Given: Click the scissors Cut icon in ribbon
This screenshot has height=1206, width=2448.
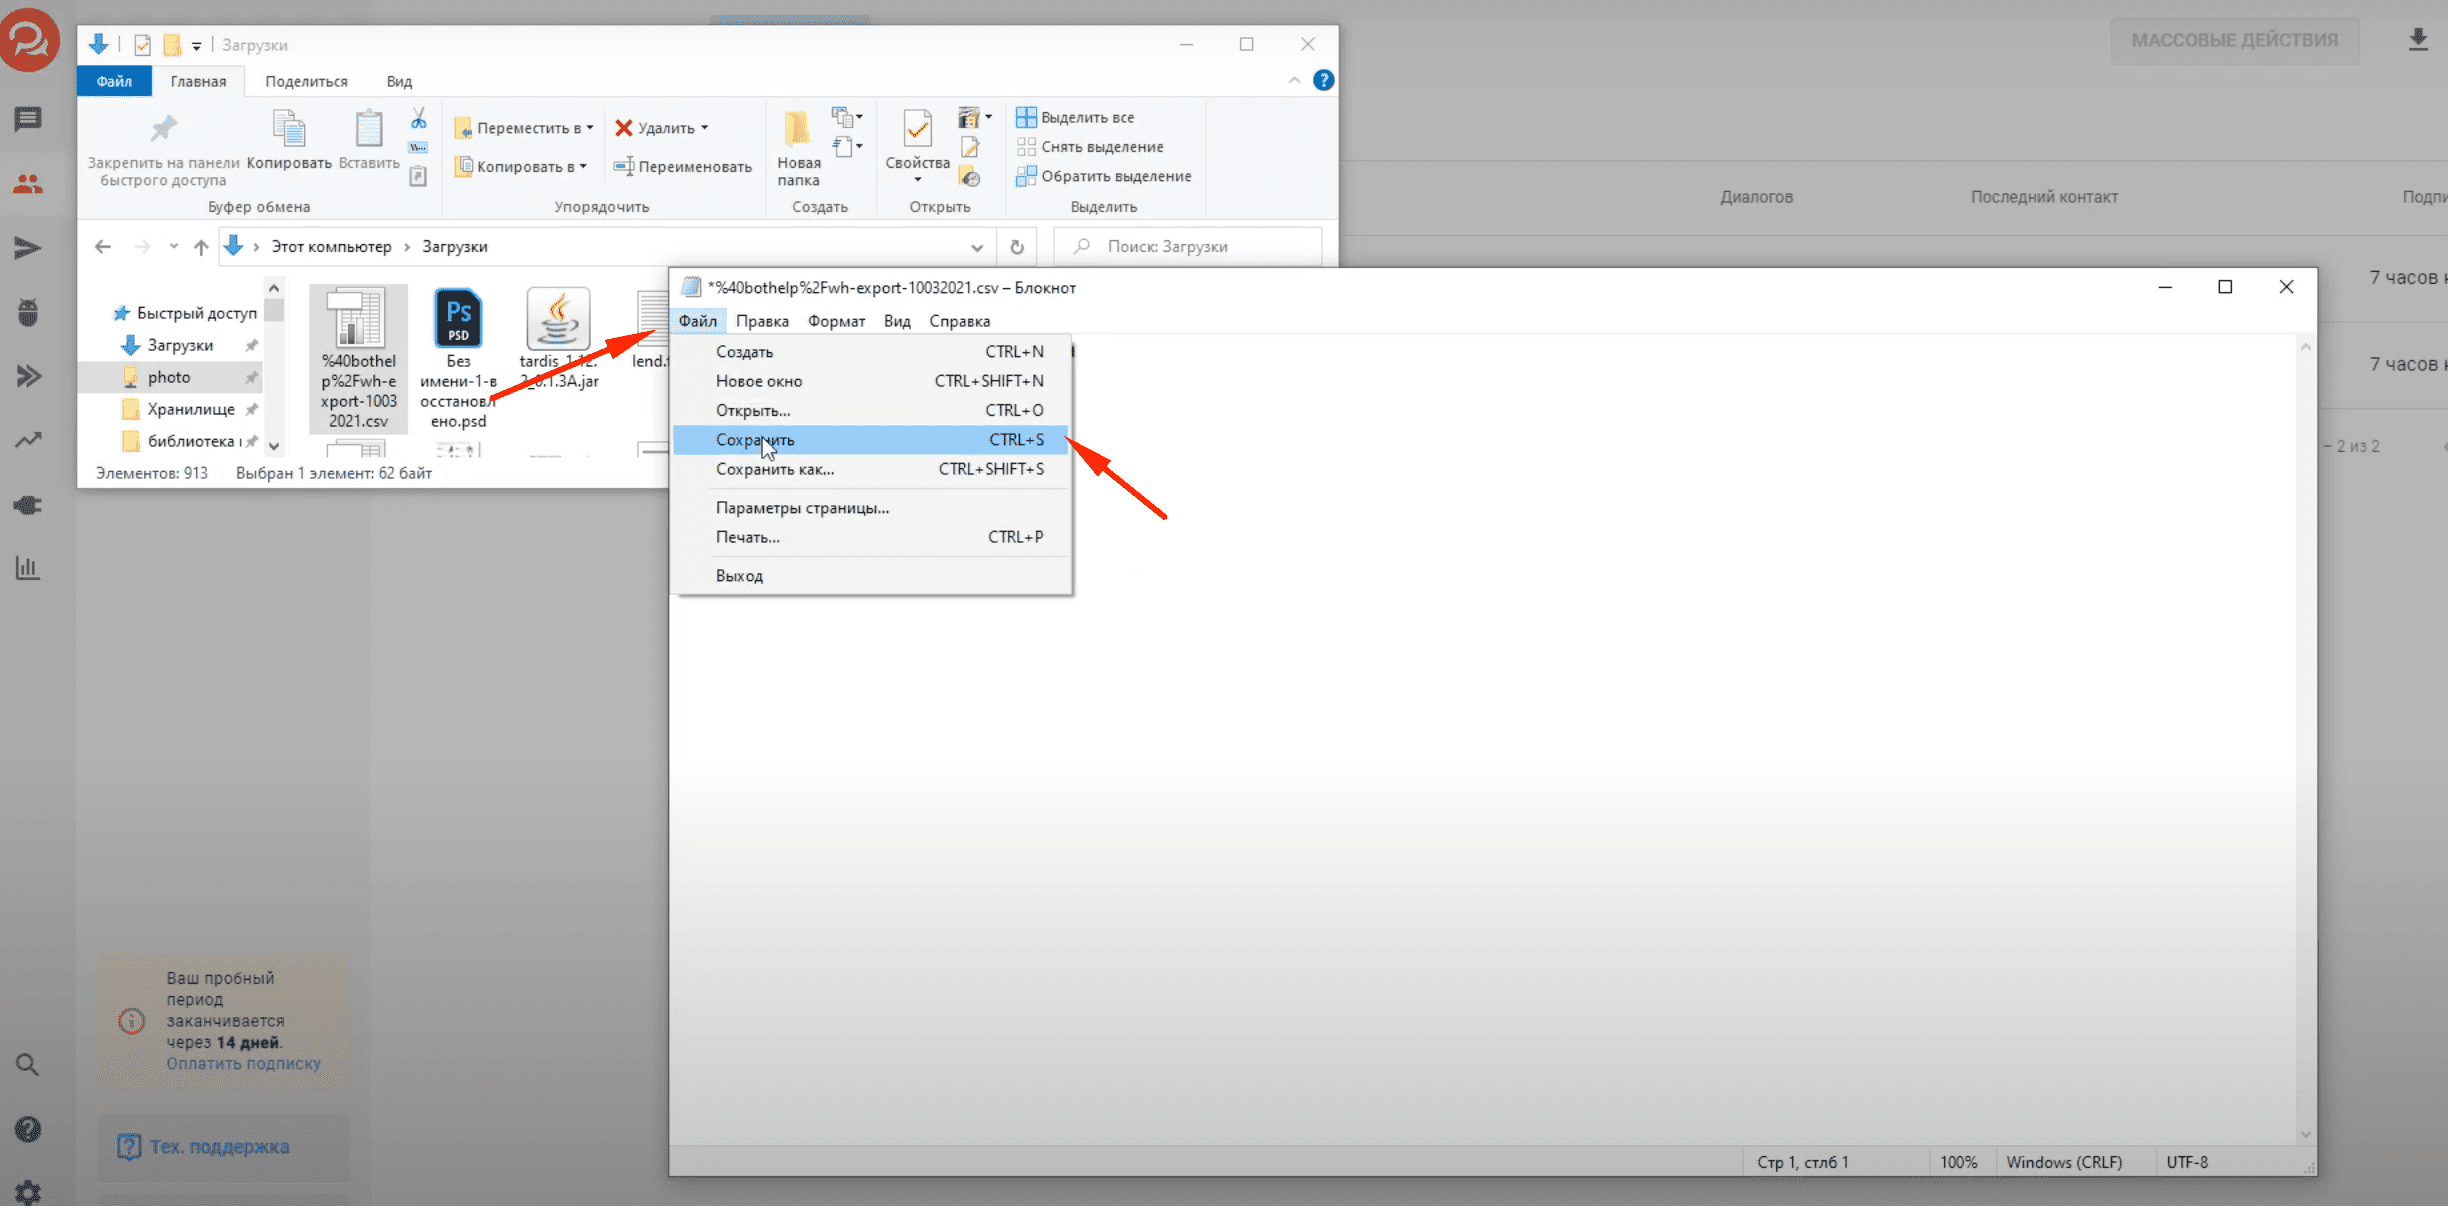Looking at the screenshot, I should 418,119.
